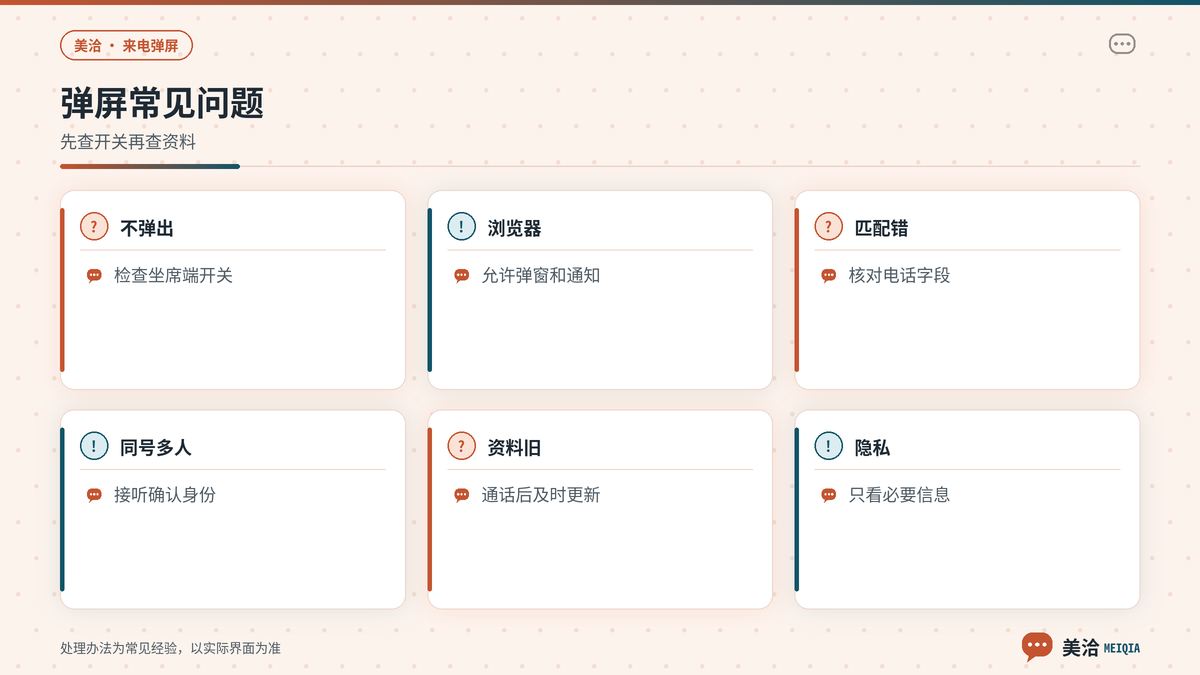Click the text 只看必要信息

pyautogui.click(x=899, y=495)
